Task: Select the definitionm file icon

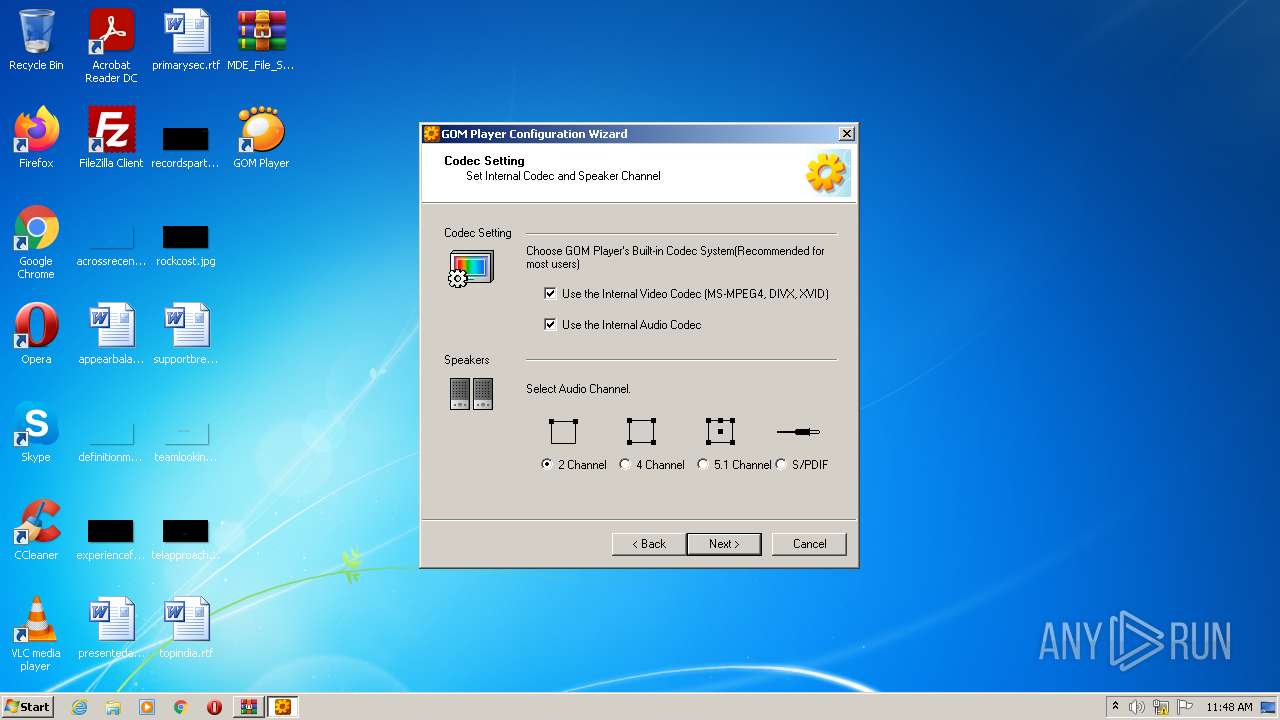Action: (x=111, y=440)
